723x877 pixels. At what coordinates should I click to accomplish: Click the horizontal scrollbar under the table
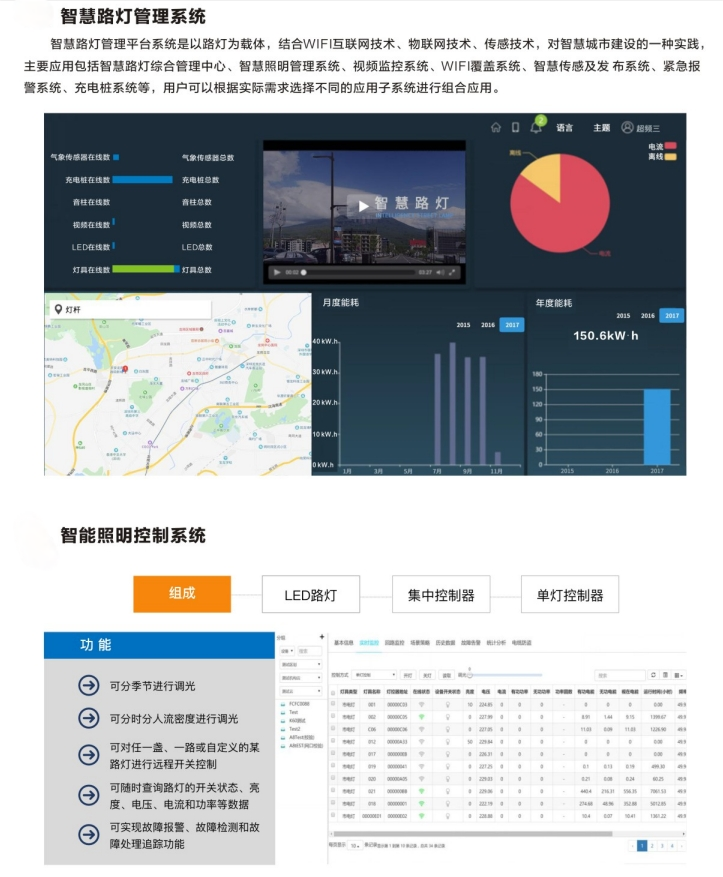click(472, 834)
